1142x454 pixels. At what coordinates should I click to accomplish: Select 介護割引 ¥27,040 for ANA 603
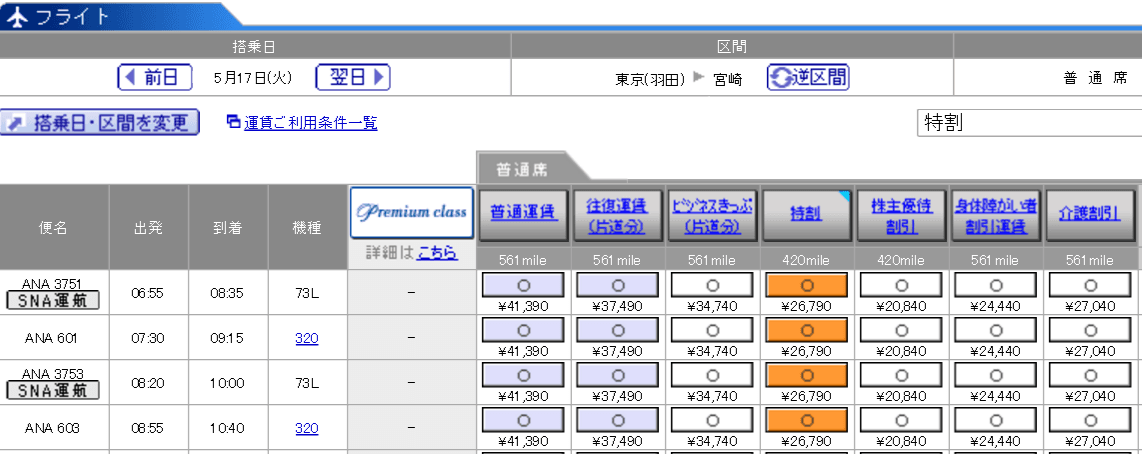pyautogui.click(x=1090, y=421)
